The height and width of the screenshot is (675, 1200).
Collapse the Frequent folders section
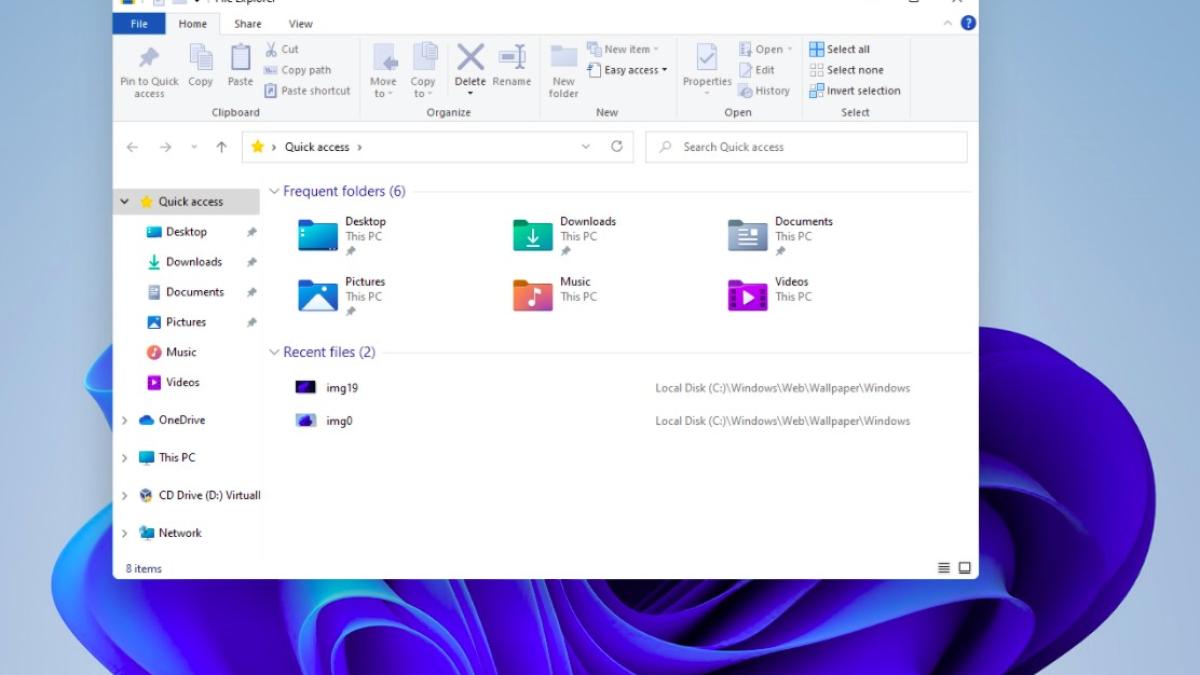tap(275, 191)
